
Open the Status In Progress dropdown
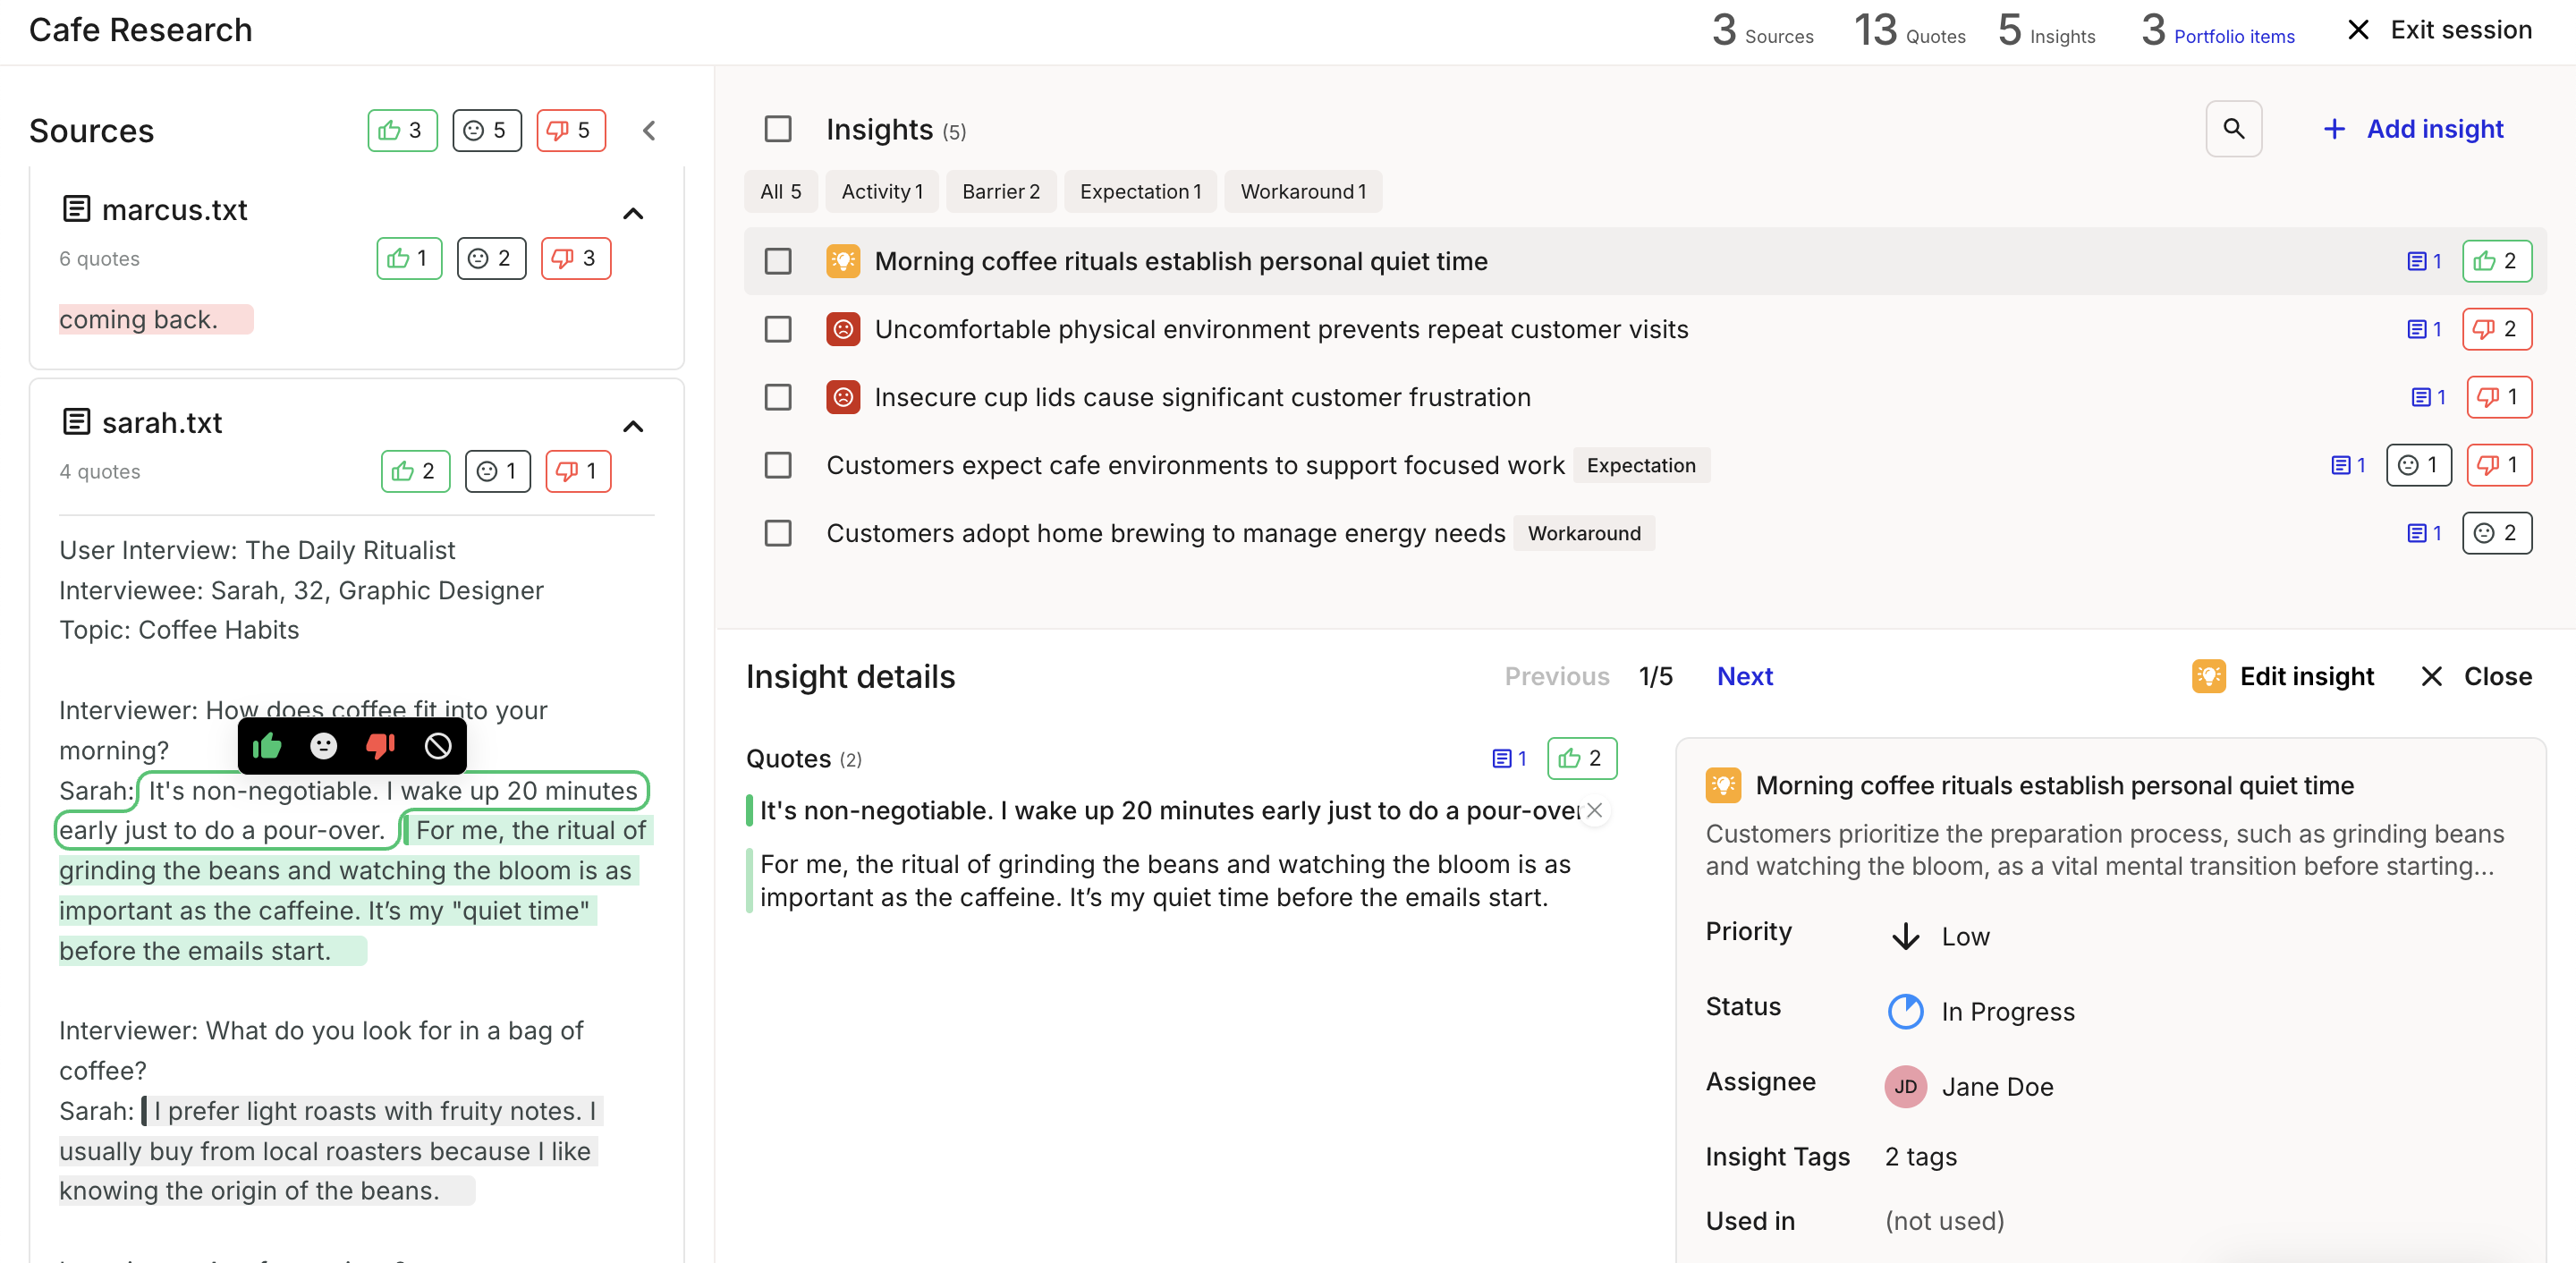pyautogui.click(x=1980, y=1012)
